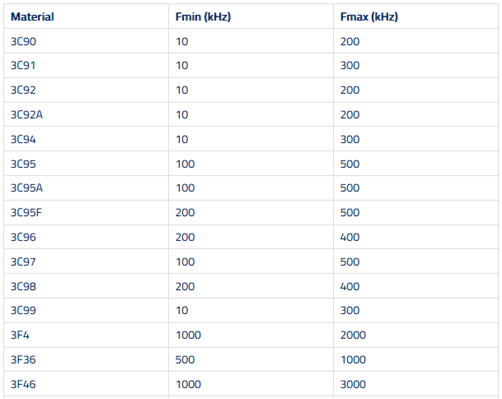Screen dimensions: 502x399
Task: Click the Fmax (kHz) column header
Action: coord(369,17)
